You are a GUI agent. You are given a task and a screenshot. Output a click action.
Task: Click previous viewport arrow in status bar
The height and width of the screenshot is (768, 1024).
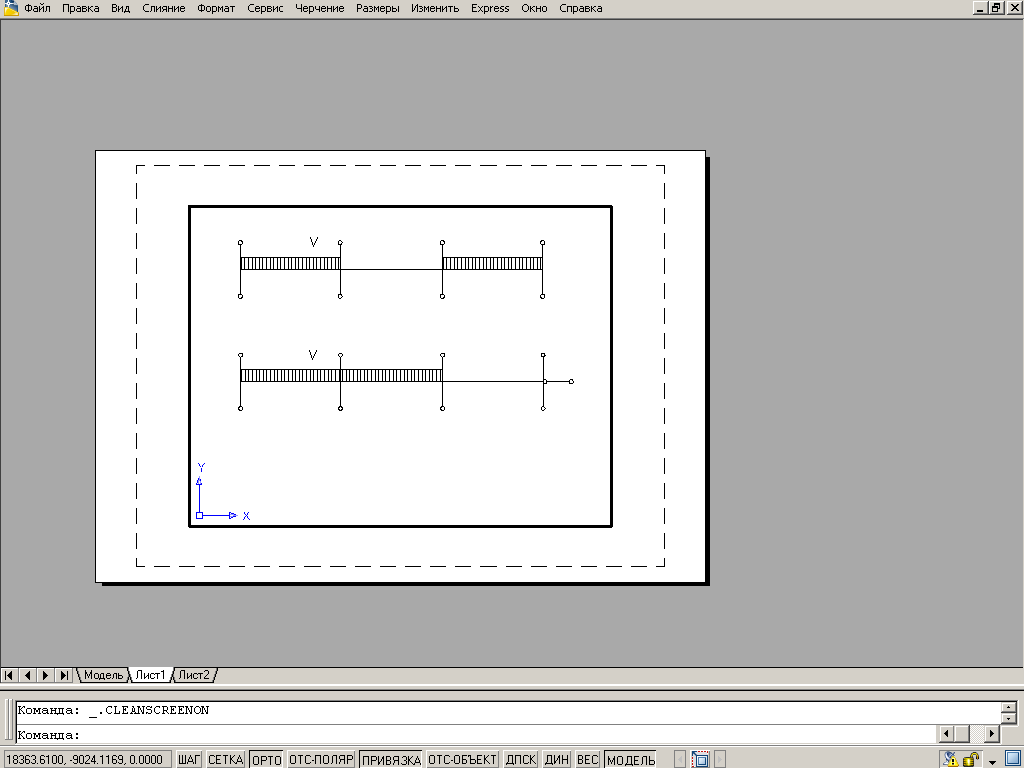[x=680, y=760]
